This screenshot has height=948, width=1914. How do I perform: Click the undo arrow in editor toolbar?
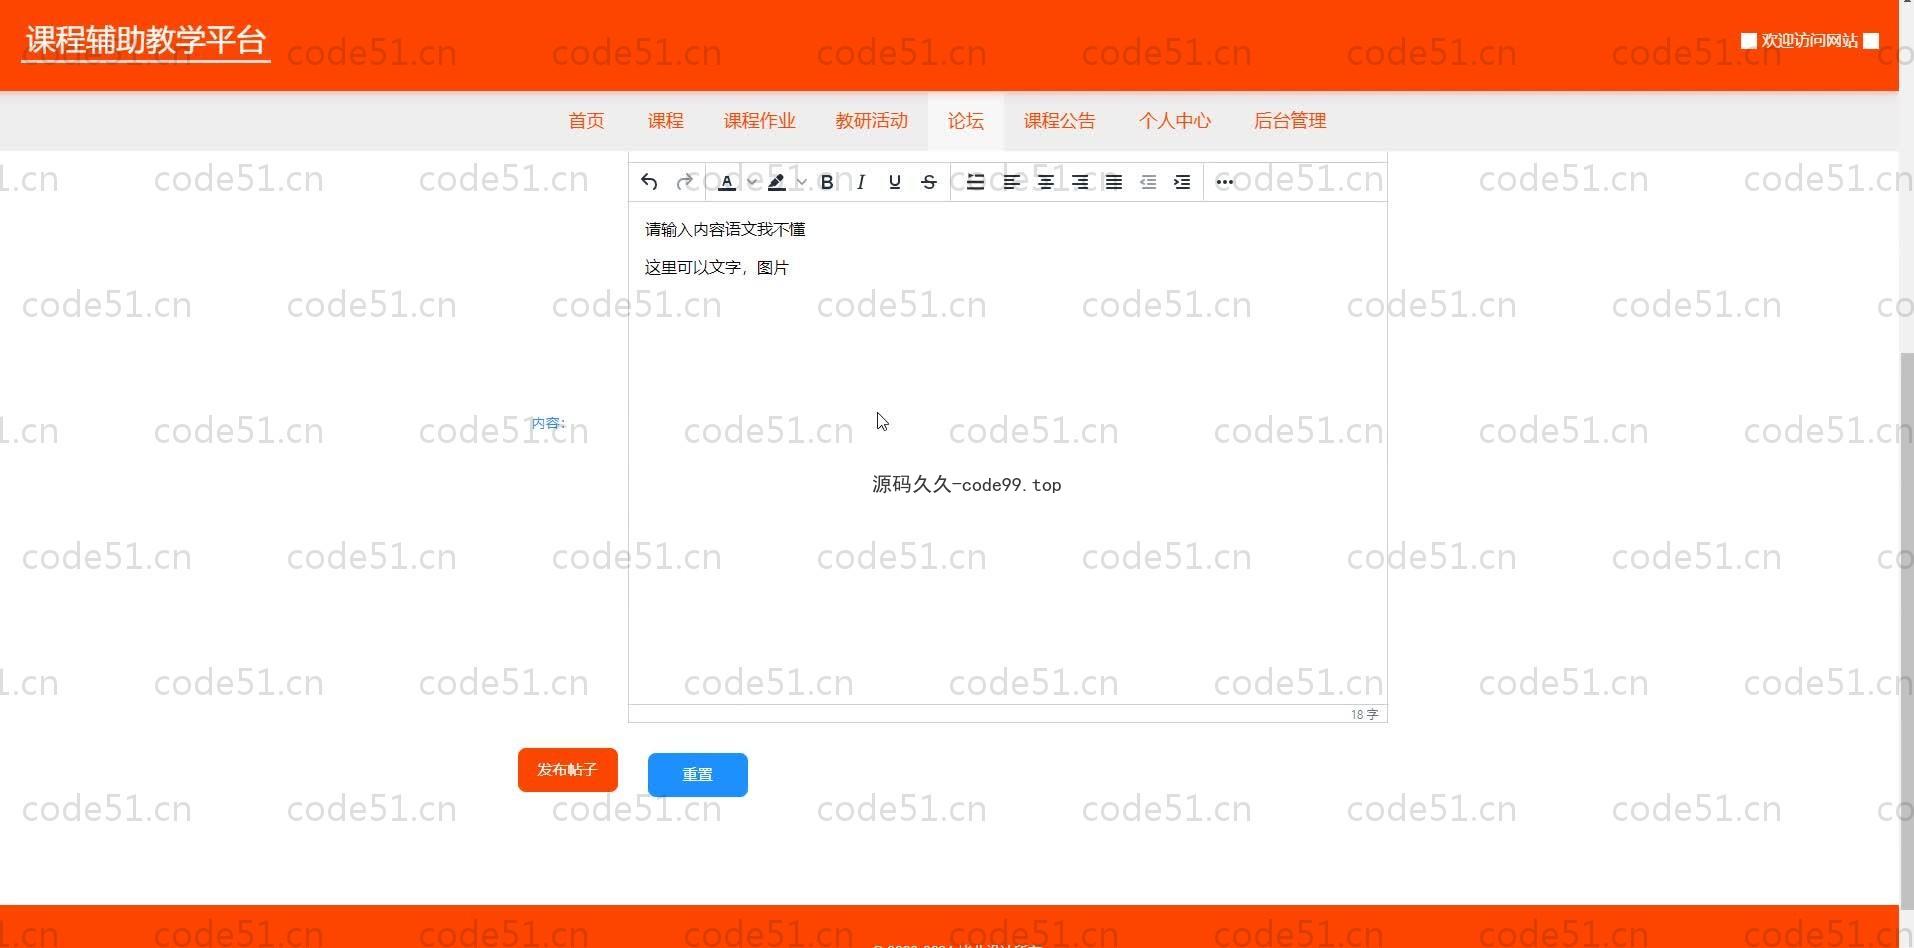point(649,182)
